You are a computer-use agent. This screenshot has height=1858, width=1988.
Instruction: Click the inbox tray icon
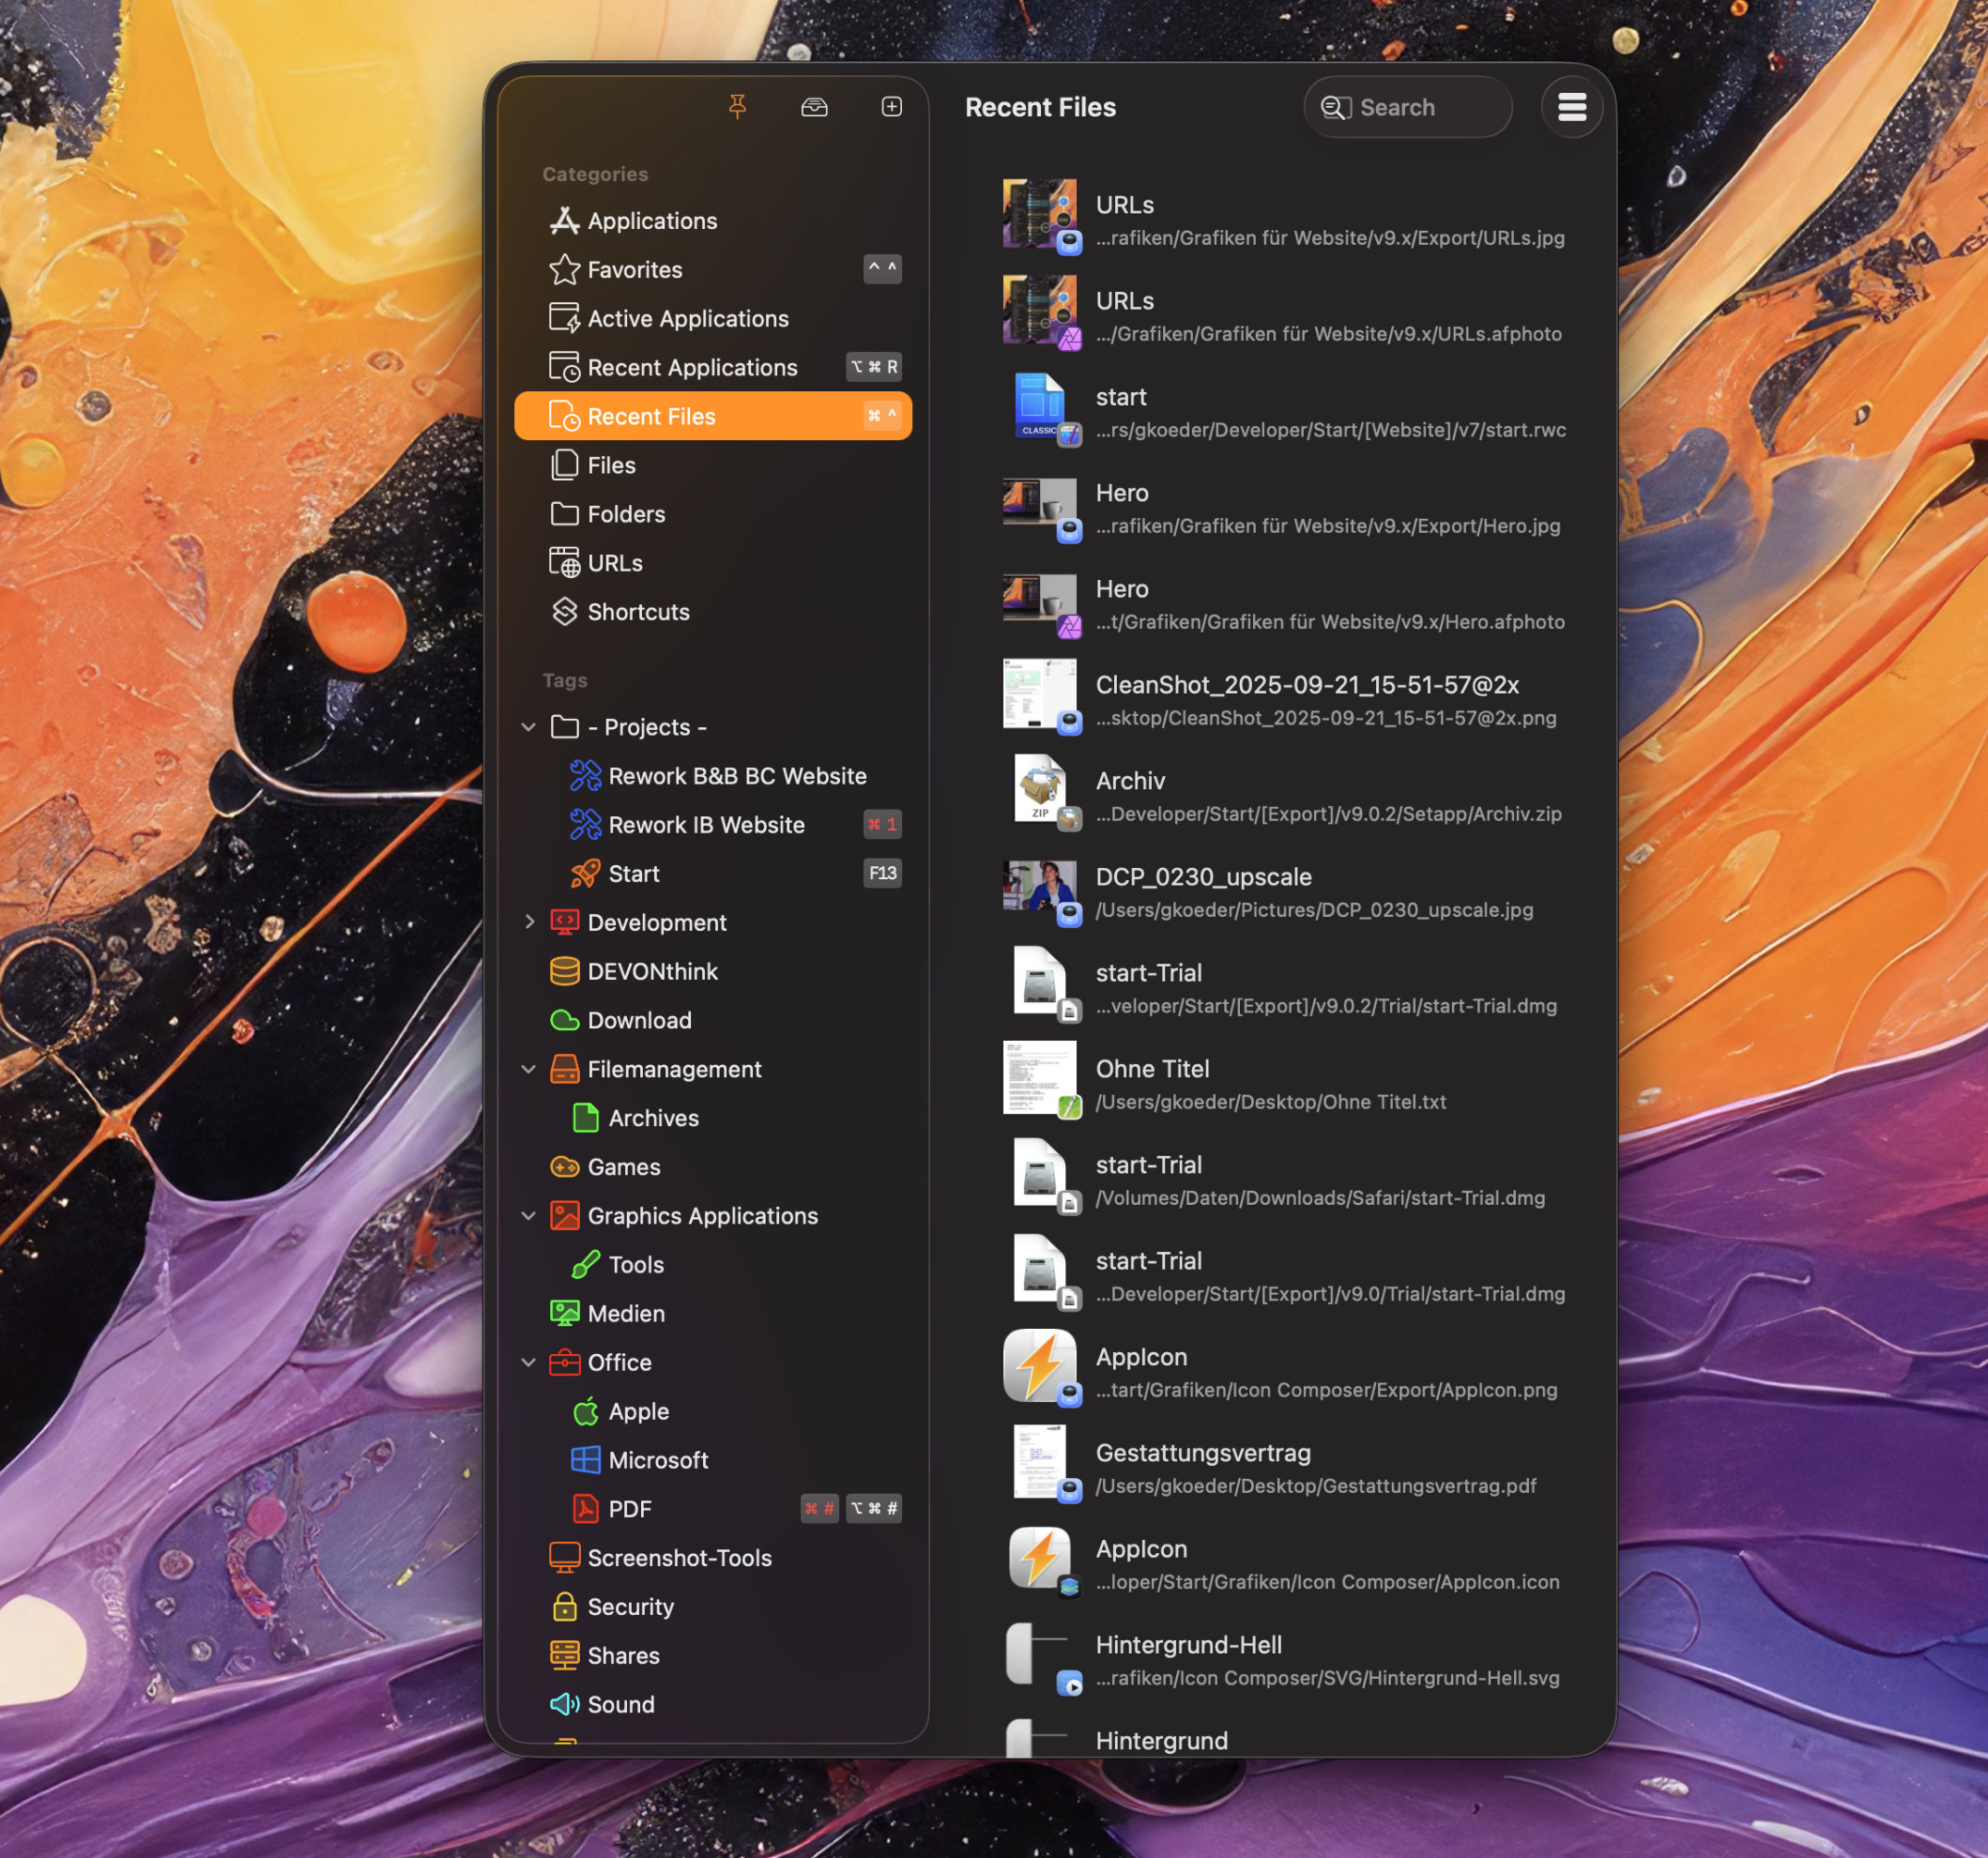pos(814,106)
